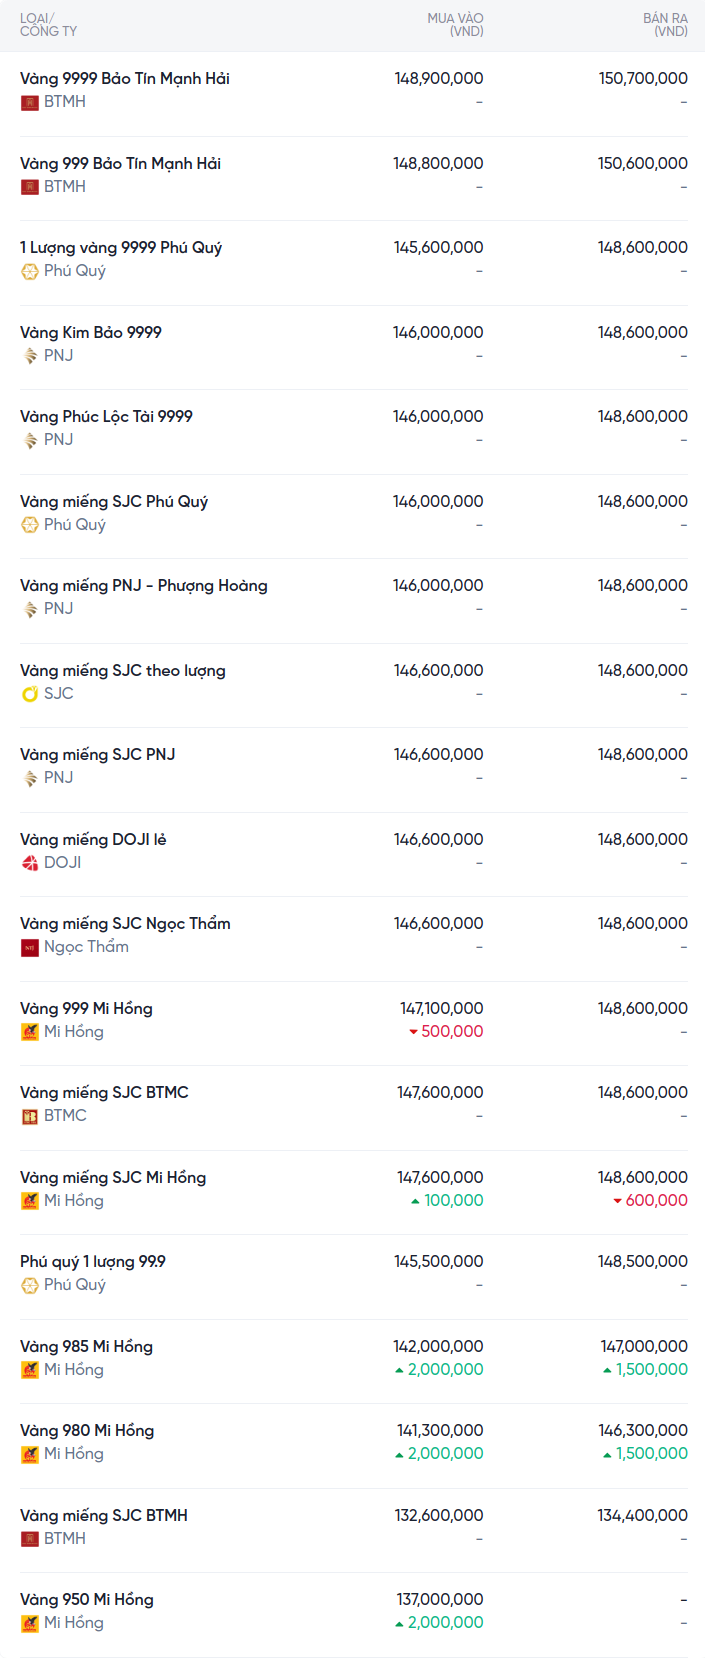Click the red DOJI logo icon
The image size is (705, 1658).
tap(30, 863)
